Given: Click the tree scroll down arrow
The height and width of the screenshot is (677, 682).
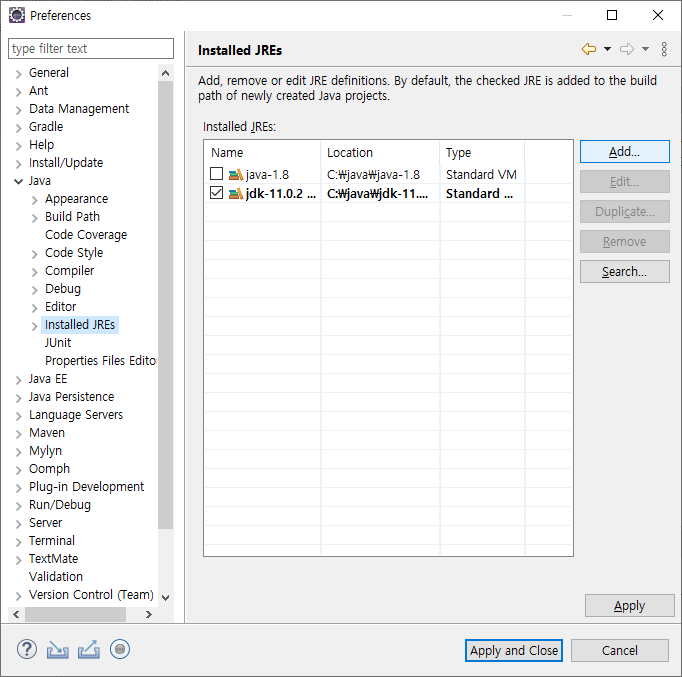Looking at the screenshot, I should (165, 597).
